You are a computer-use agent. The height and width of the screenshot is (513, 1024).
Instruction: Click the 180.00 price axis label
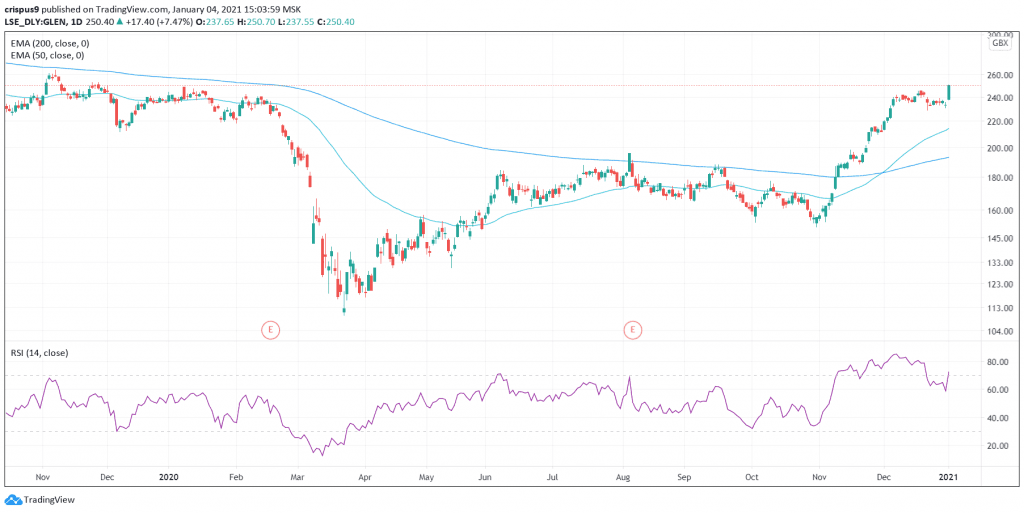1000,178
